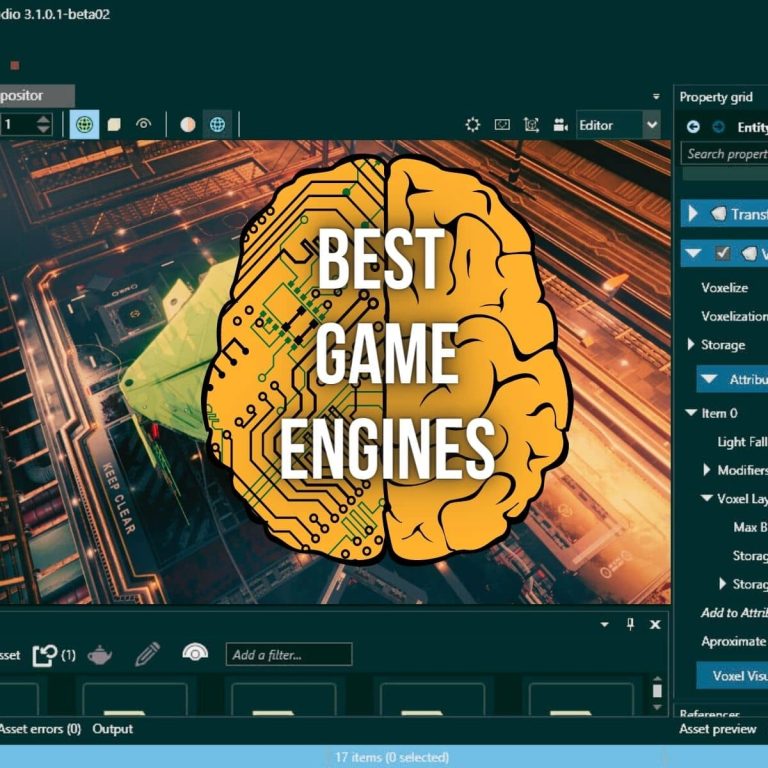
Task: Click the cube icon in scene toolbar
Action: (114, 125)
